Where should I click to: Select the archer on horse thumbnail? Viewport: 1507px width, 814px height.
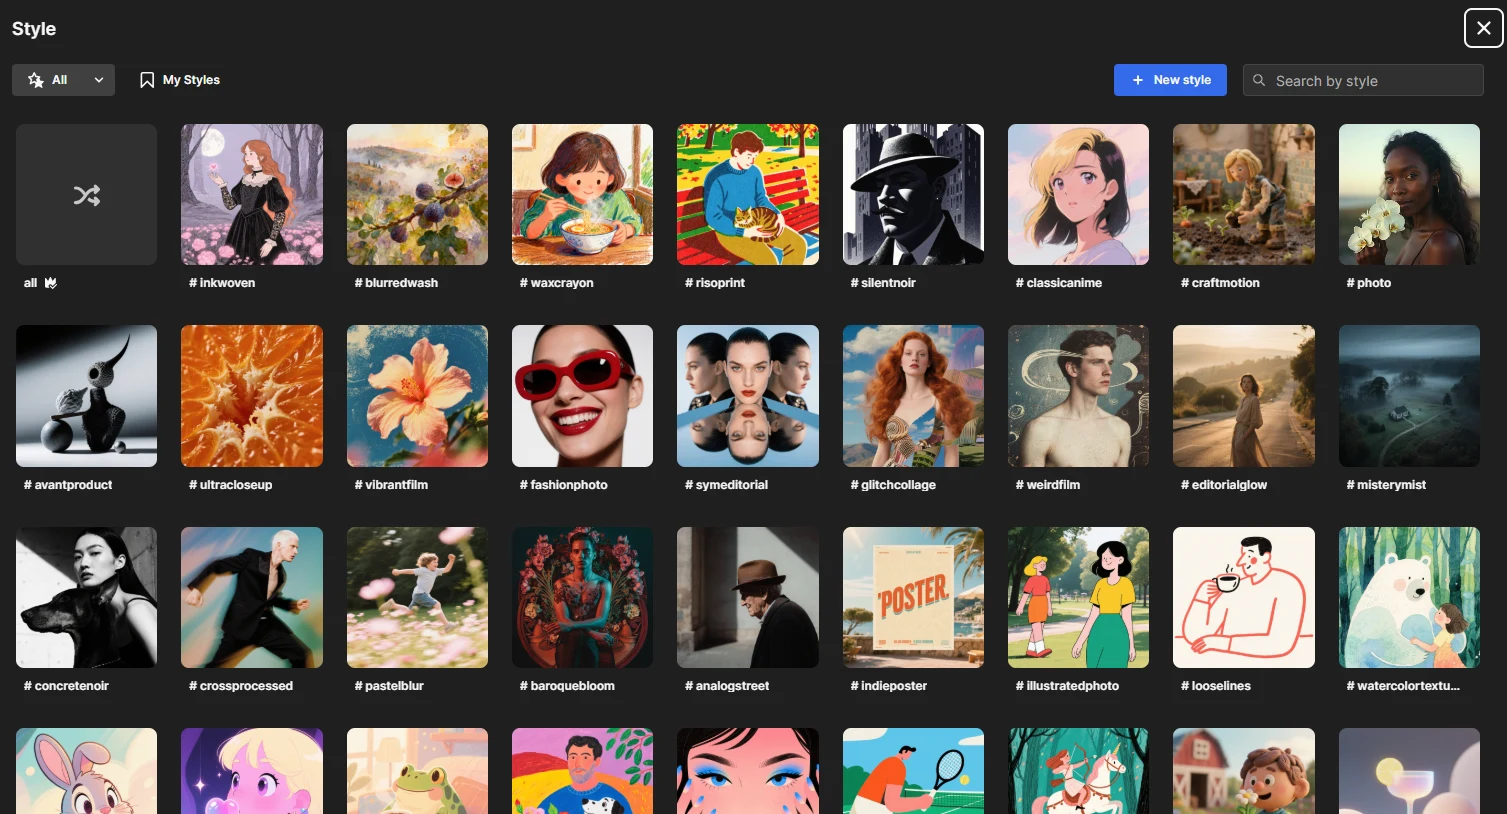click(x=1078, y=771)
